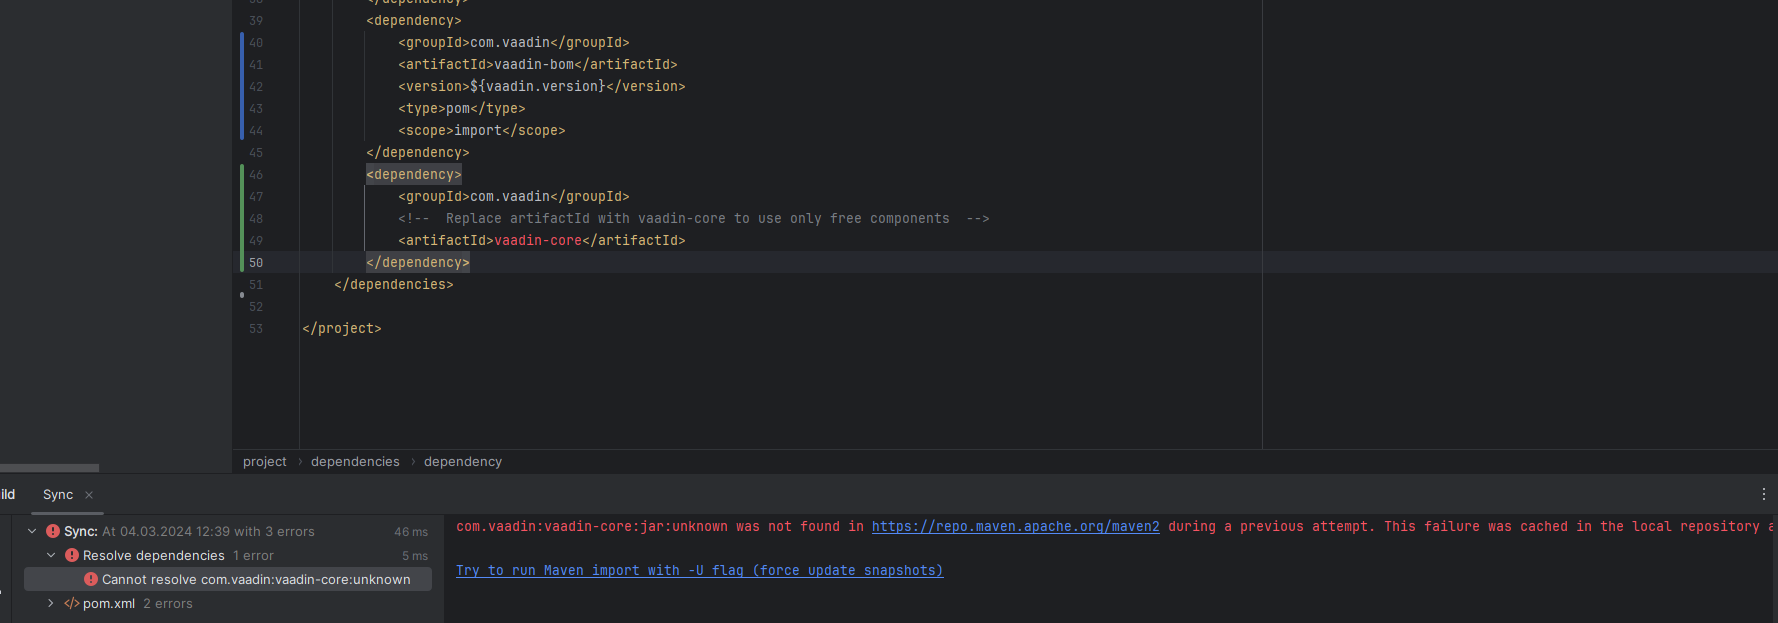Screen dimensions: 1778x623
Task: Open the repo.maven.apache.org/maven2 link
Action: click(1015, 527)
